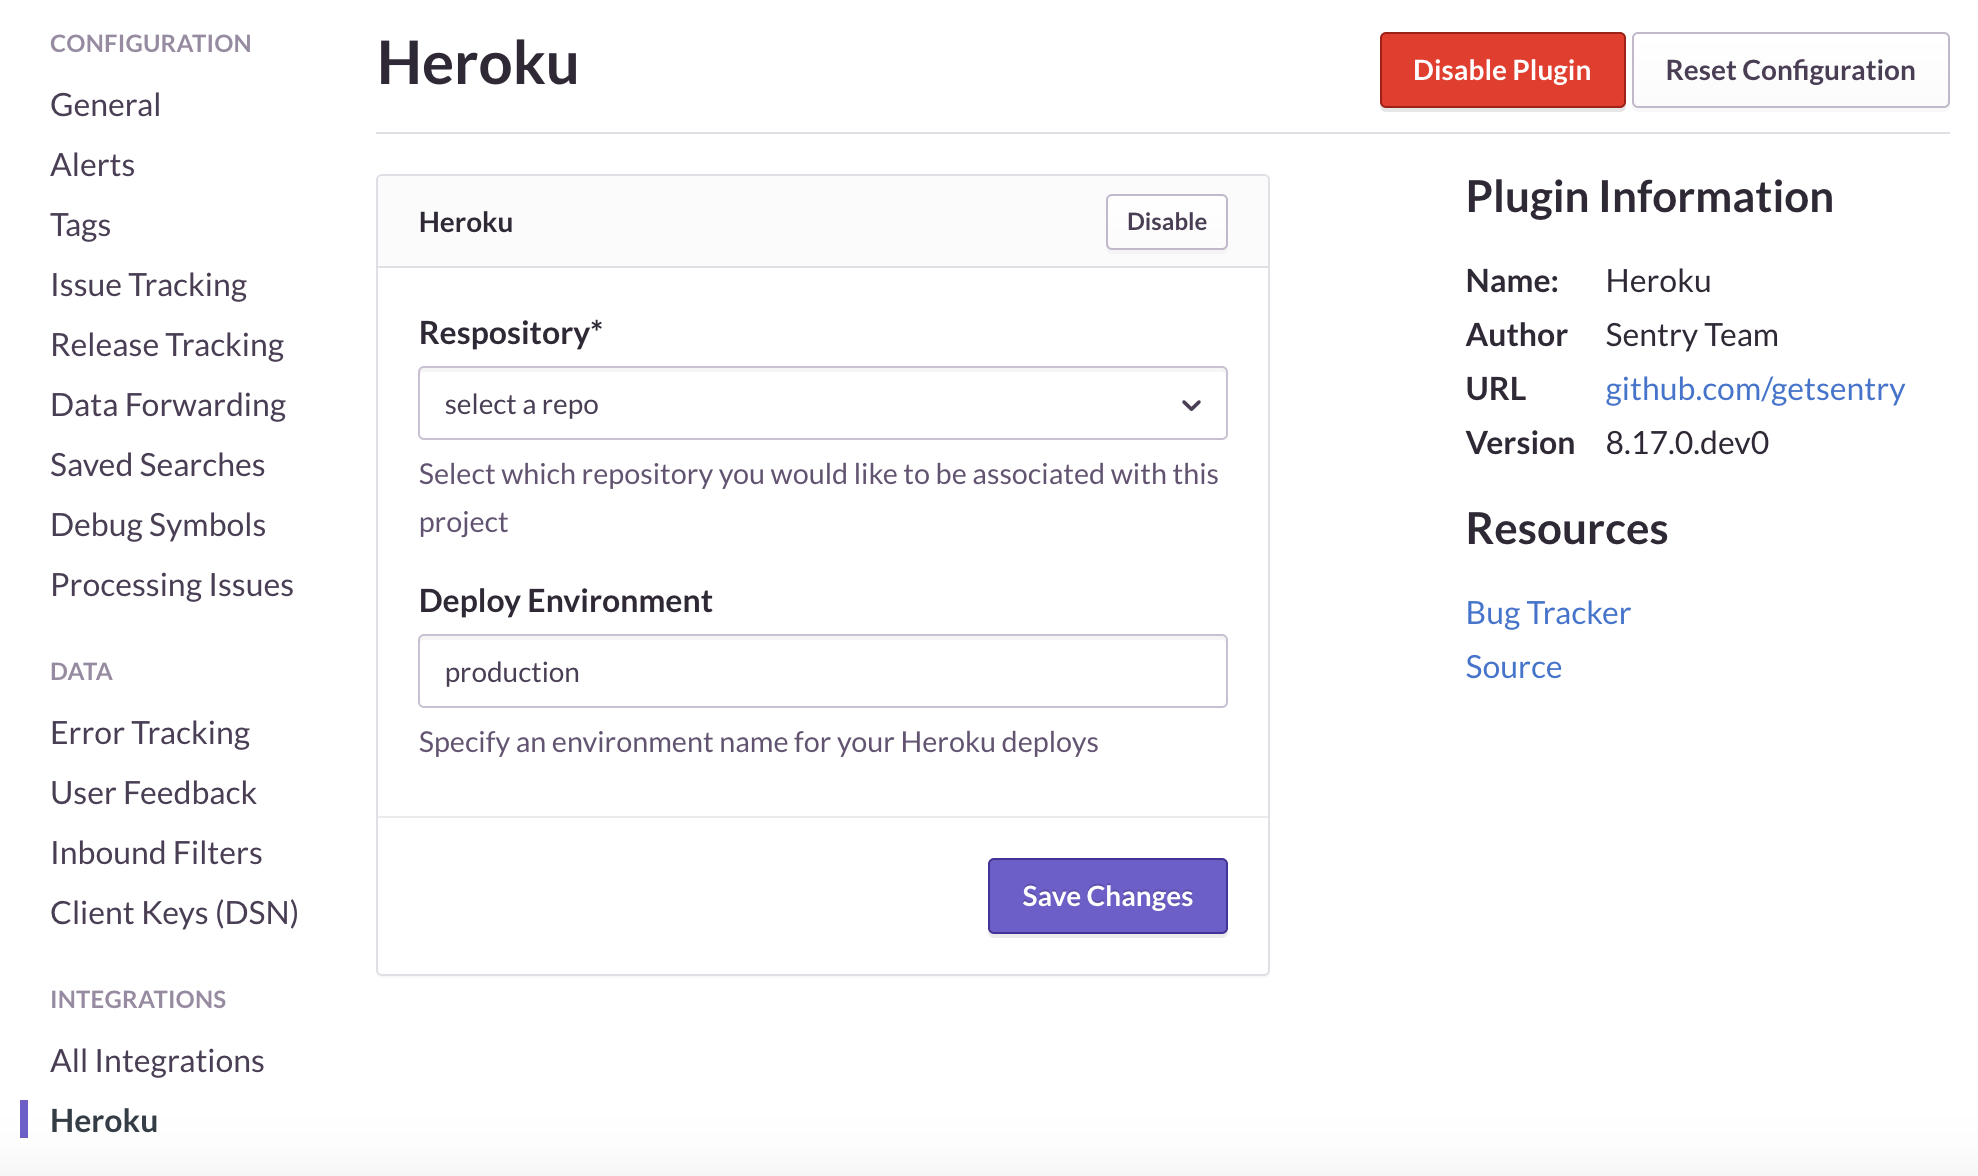The width and height of the screenshot is (1978, 1176).
Task: Navigate to Issue Tracking settings
Action: pos(148,285)
